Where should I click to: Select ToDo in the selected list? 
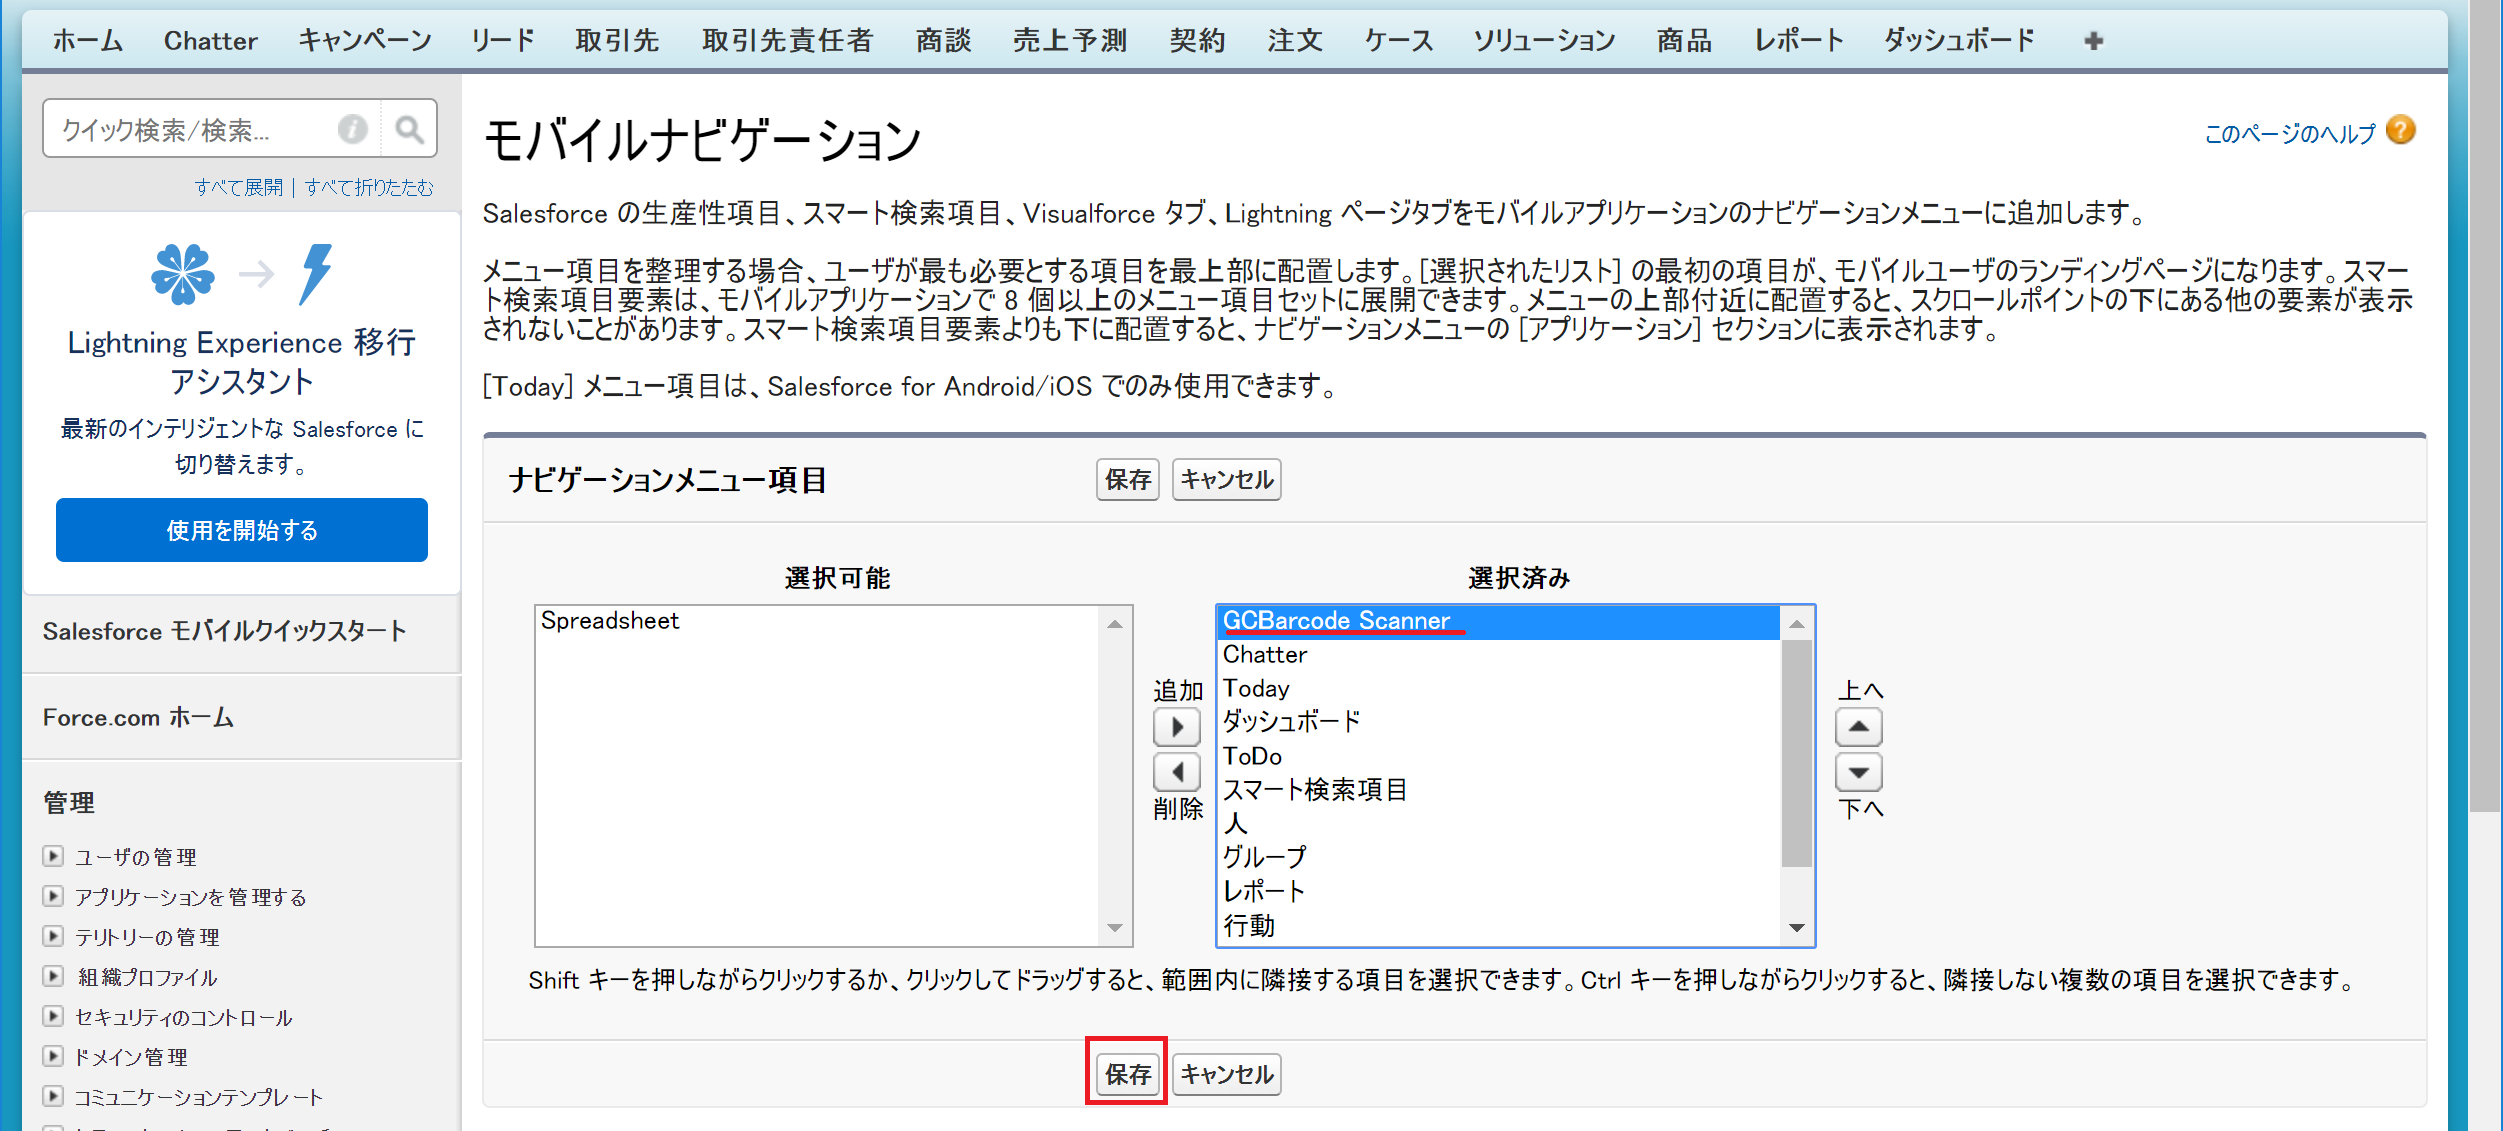(x=1499, y=756)
